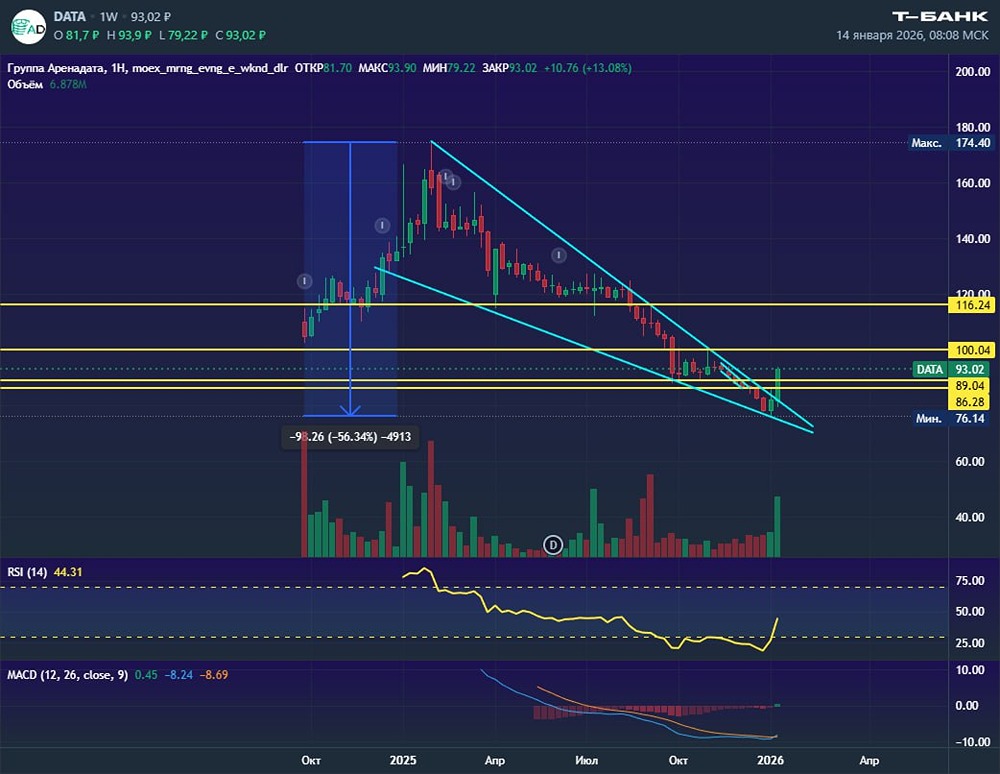Select the 89.04 yellow level price tag
This screenshot has width=1000, height=774.
(973, 385)
